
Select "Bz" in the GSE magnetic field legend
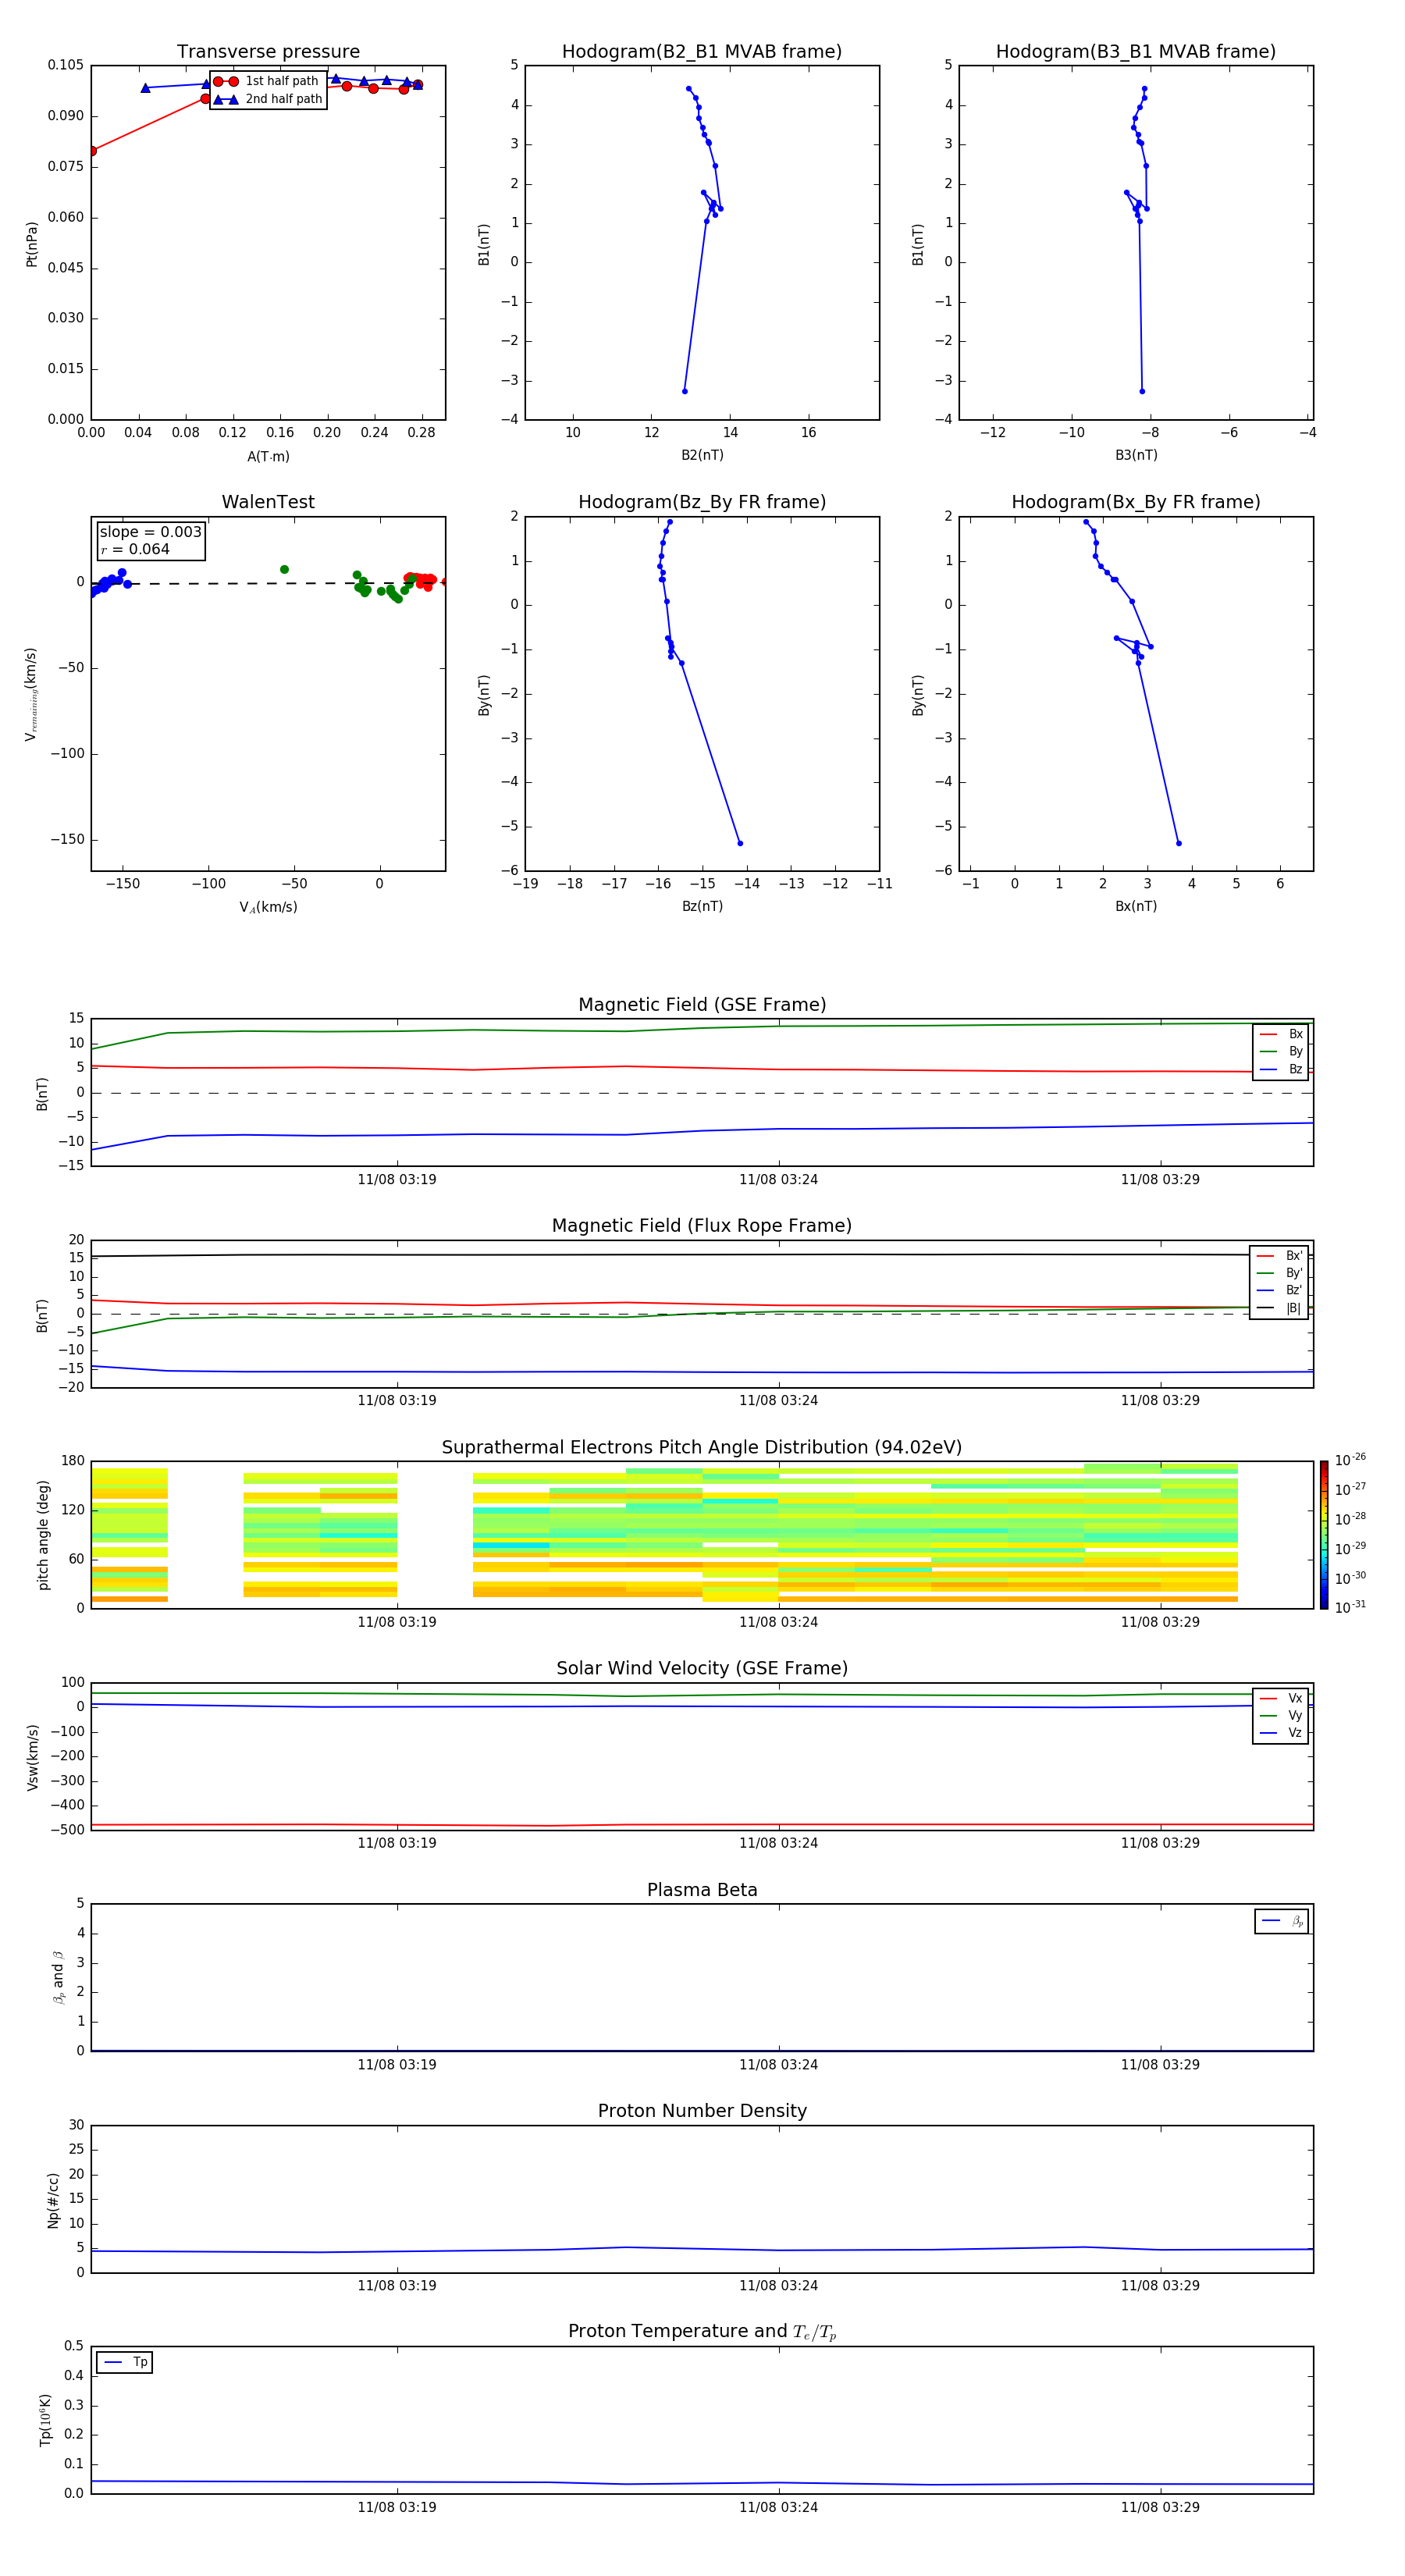1281,1070
